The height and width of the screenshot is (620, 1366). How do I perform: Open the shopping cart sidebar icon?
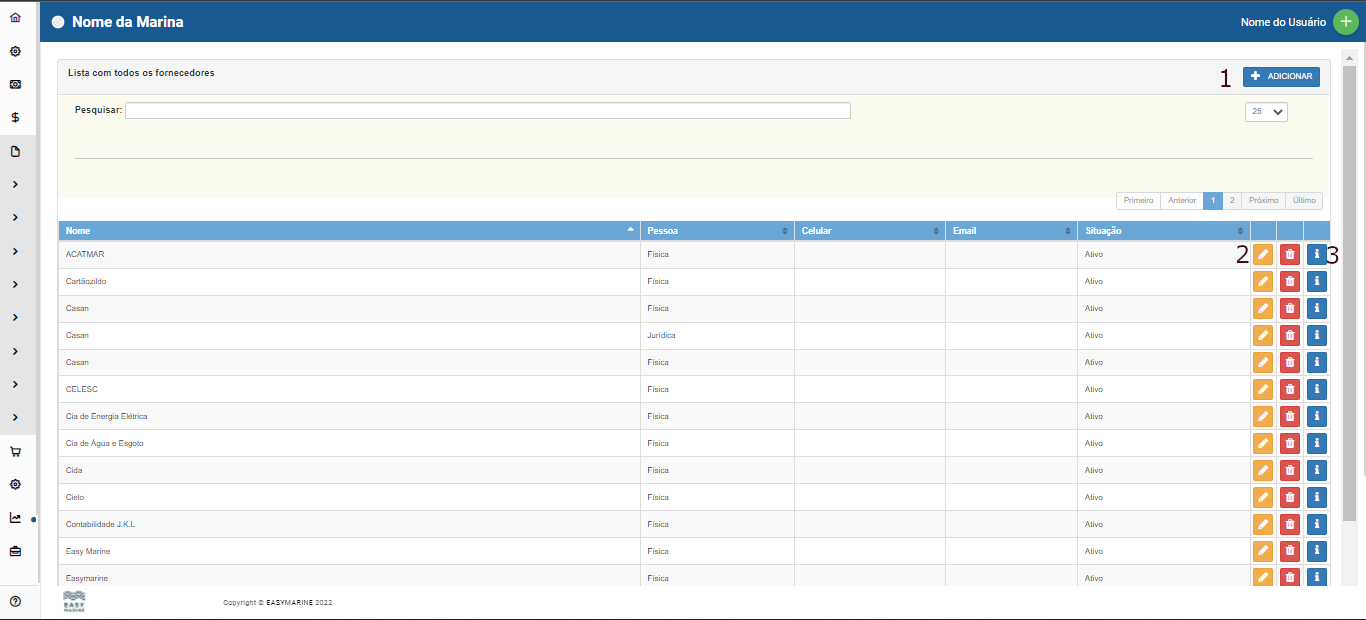pos(15,451)
